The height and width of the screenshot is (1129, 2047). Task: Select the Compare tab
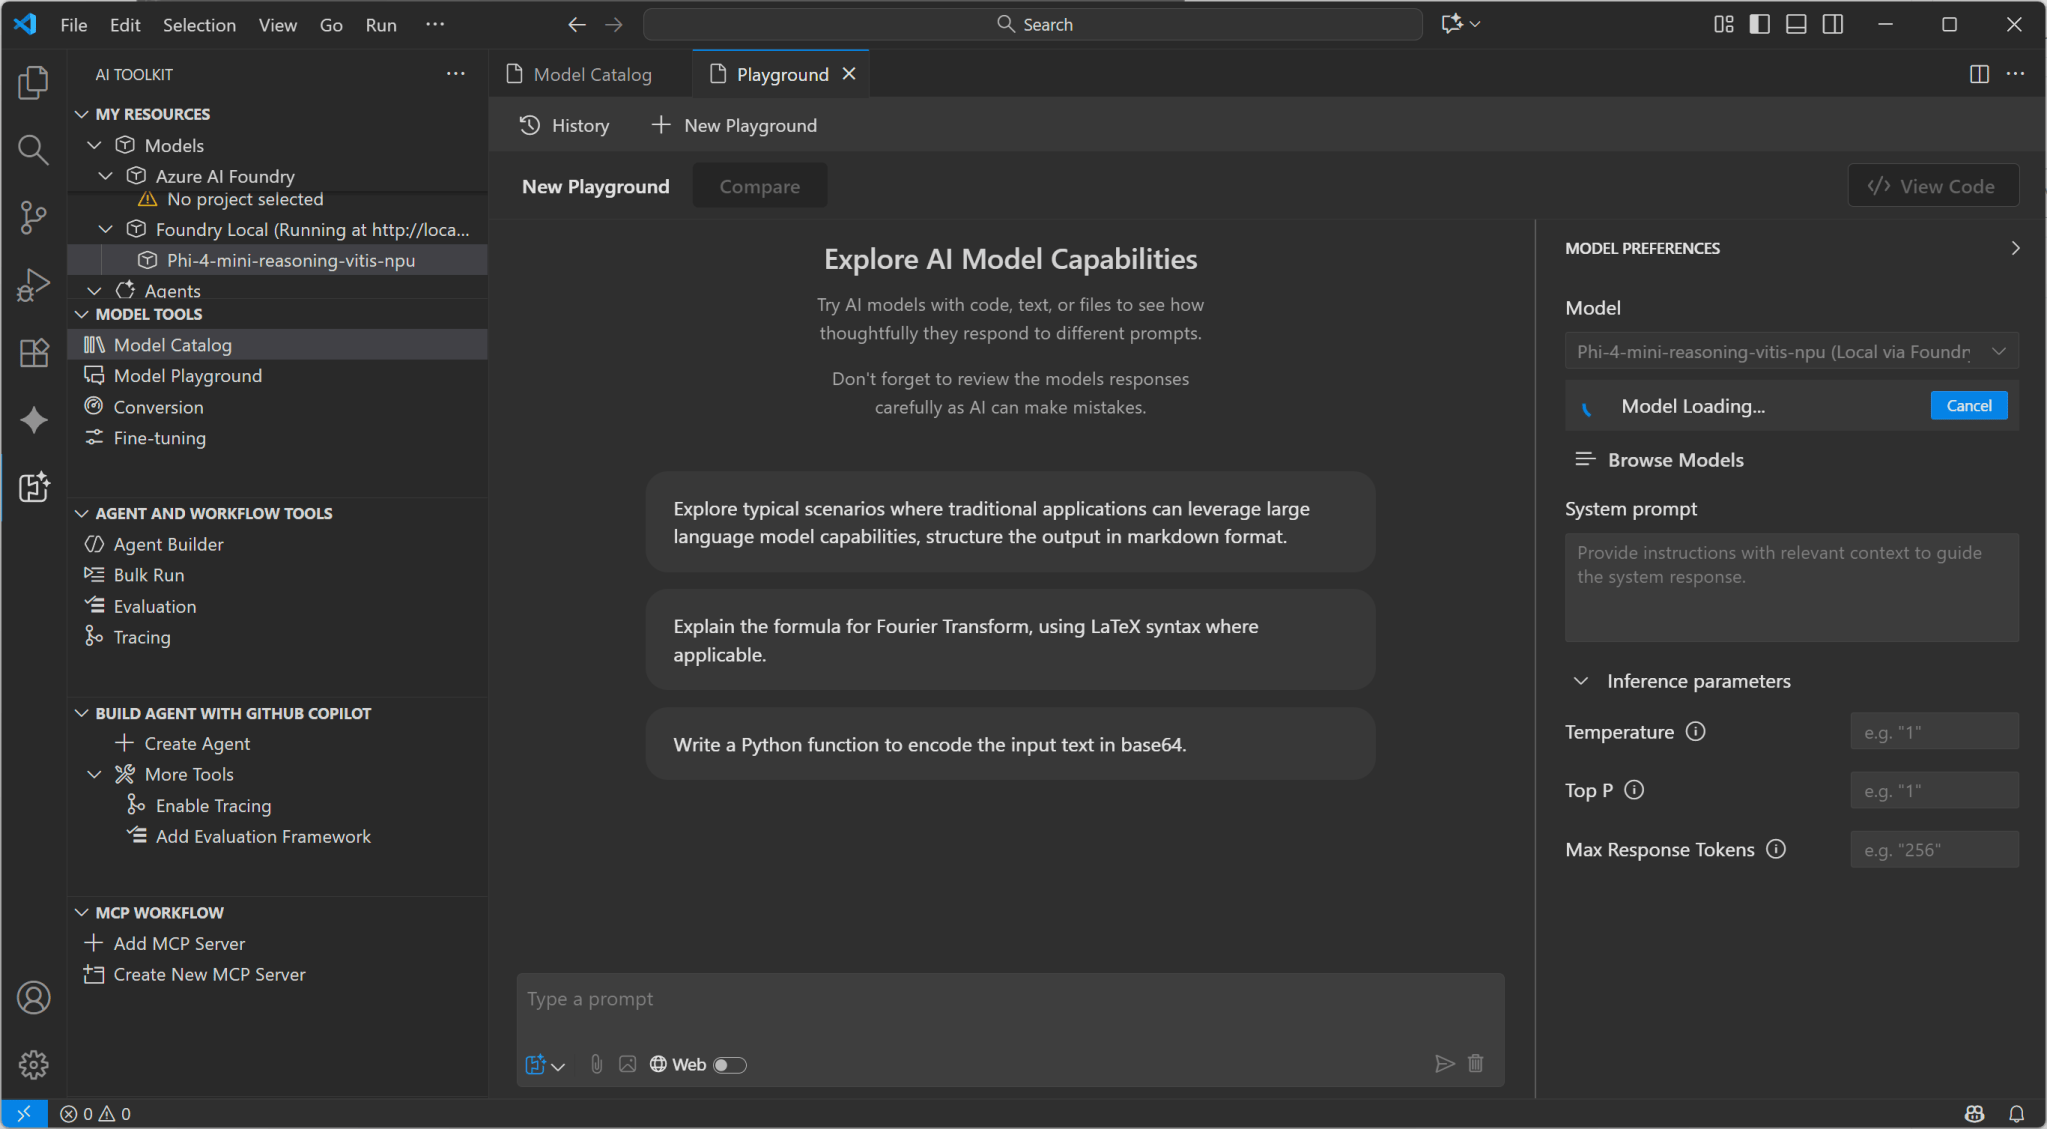[x=760, y=186]
